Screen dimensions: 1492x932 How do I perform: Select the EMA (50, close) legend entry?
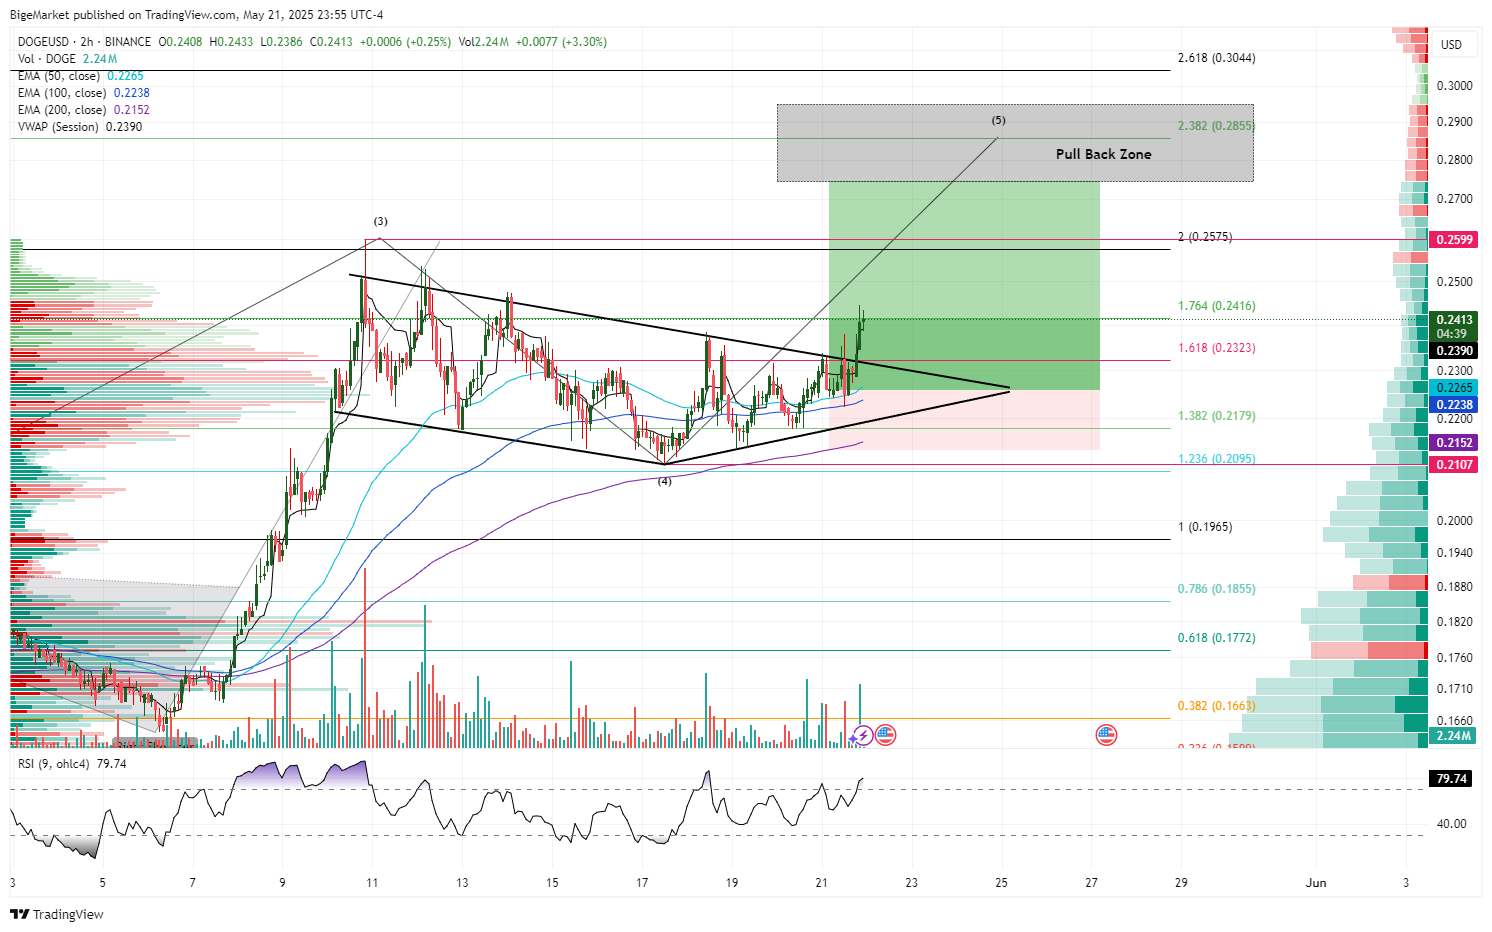tap(59, 76)
